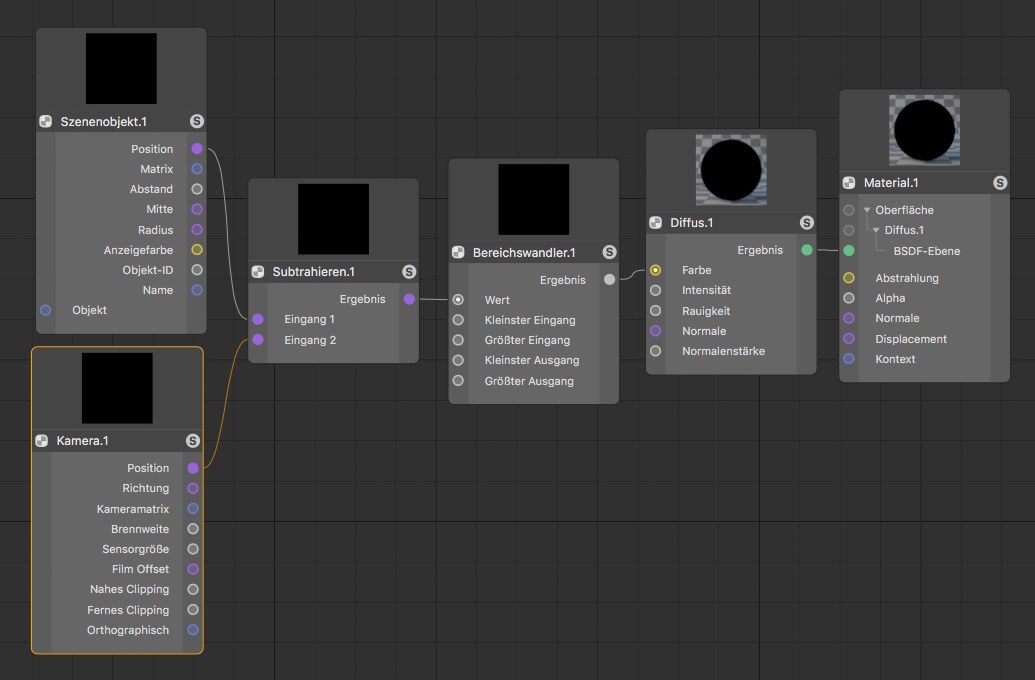Click the black Bereichswandler.1 preview thumbnail

pyautogui.click(x=533, y=199)
